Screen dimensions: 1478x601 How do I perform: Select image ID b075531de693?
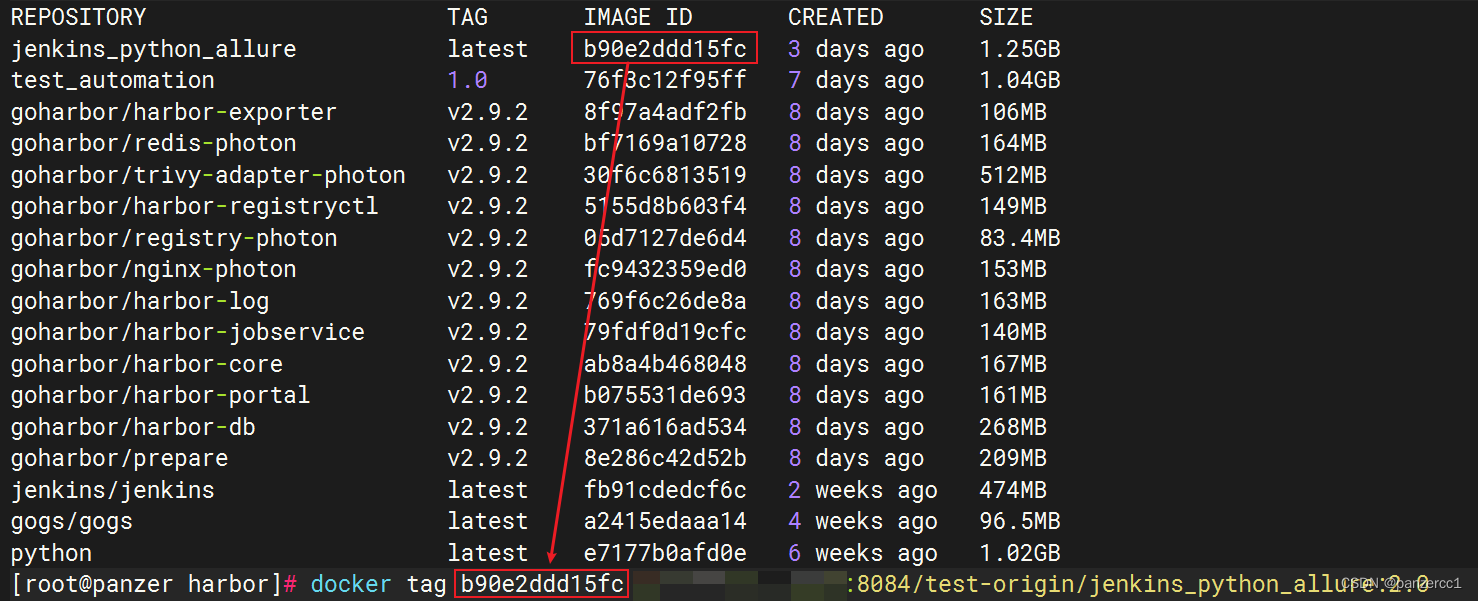(x=665, y=395)
